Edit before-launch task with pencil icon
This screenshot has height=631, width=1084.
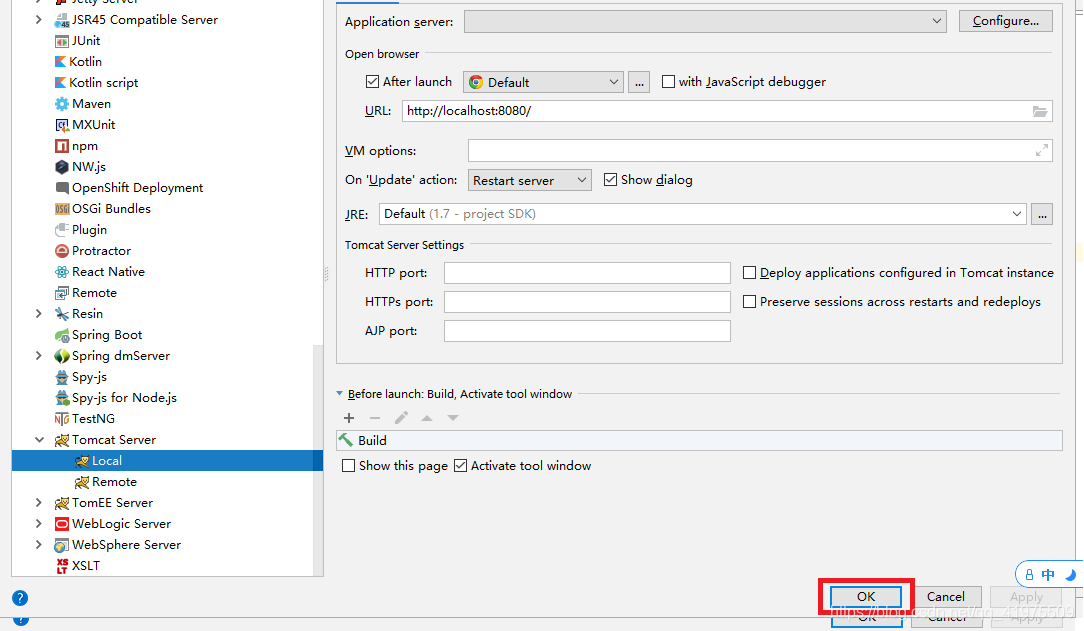401,417
